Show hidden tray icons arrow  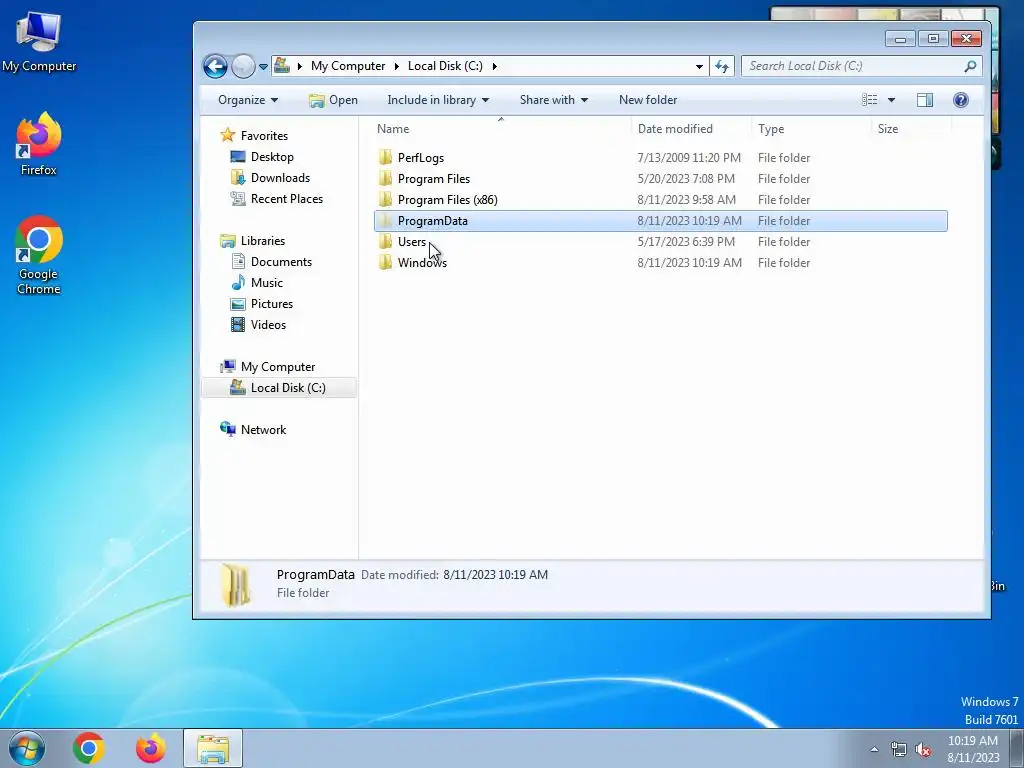point(874,749)
